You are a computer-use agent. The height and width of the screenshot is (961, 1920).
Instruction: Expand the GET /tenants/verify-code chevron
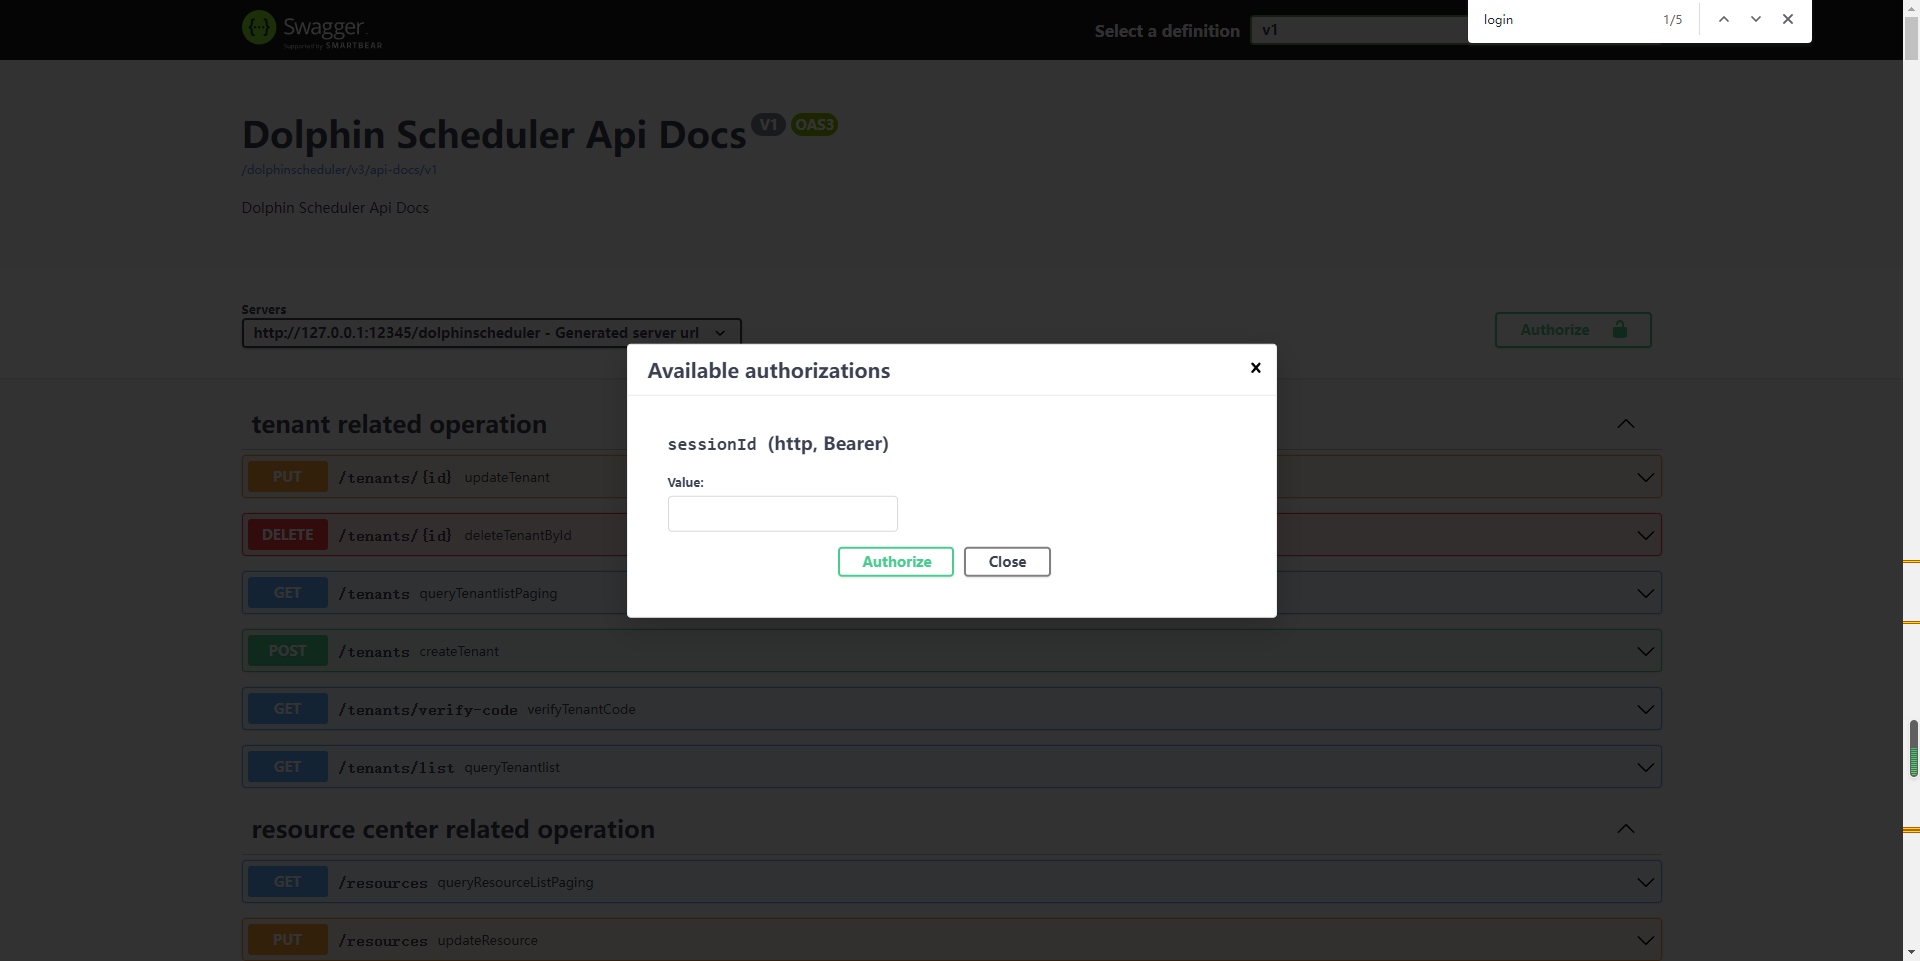pos(1645,709)
